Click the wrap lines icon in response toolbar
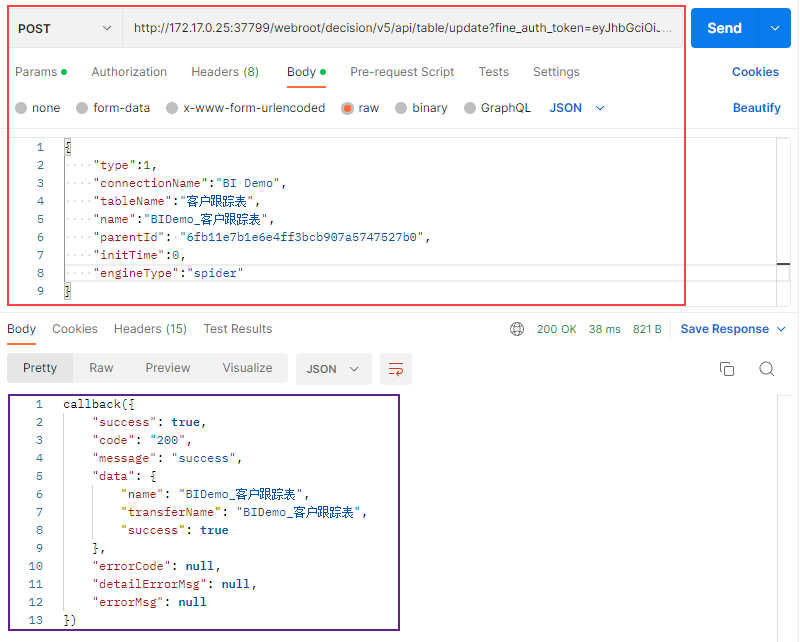 (396, 369)
